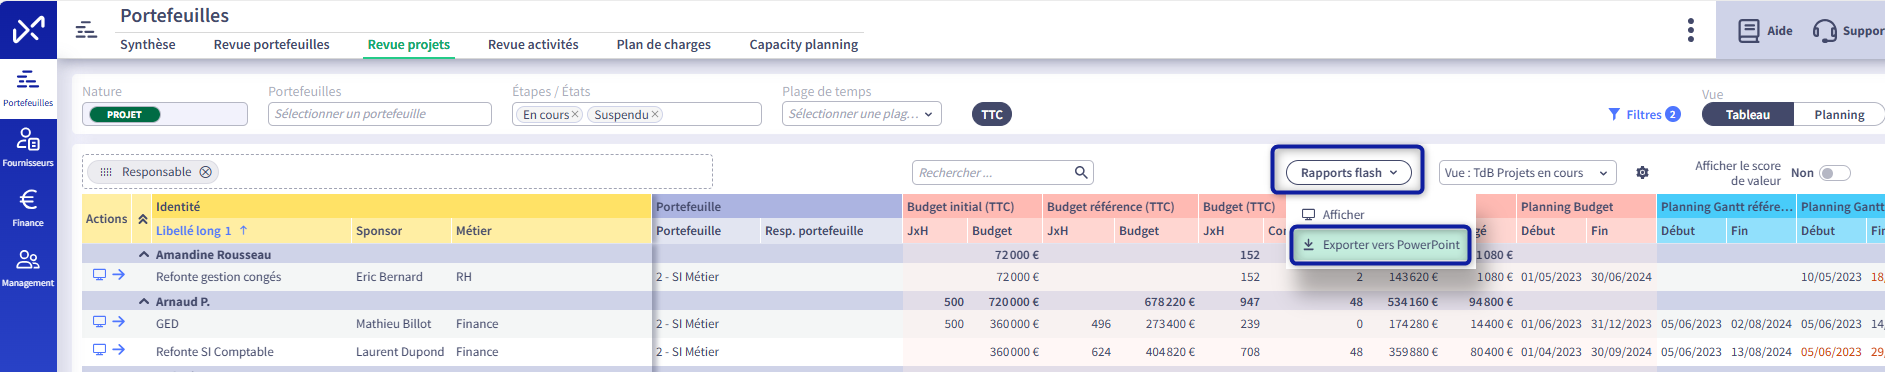Screen dimensions: 1885x372
Task: Open Management section in sidebar
Action: tap(28, 268)
